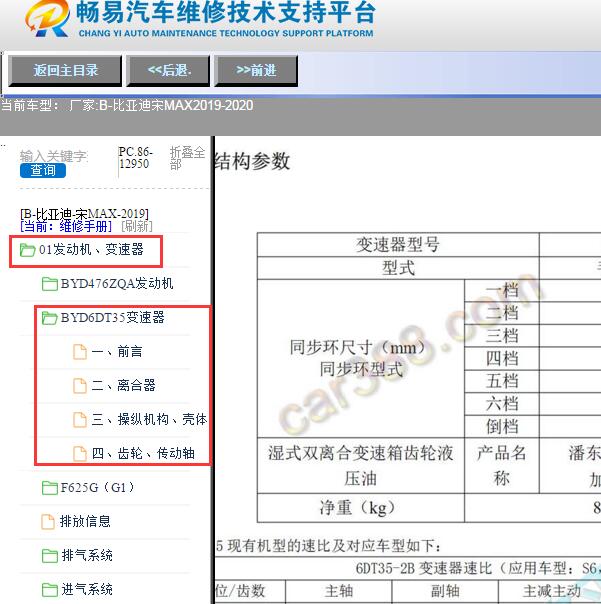Viewport: 601px width, 604px height.
Task: Click the 6DT35-2B 变速器速比 table title
Action: coord(478,569)
